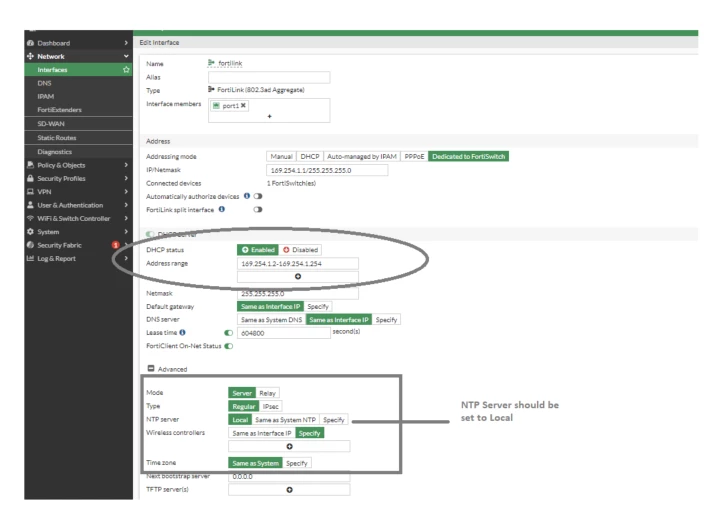This screenshot has width=717, height=505.
Task: Expand the Dashboard menu chevron
Action: [126, 43]
